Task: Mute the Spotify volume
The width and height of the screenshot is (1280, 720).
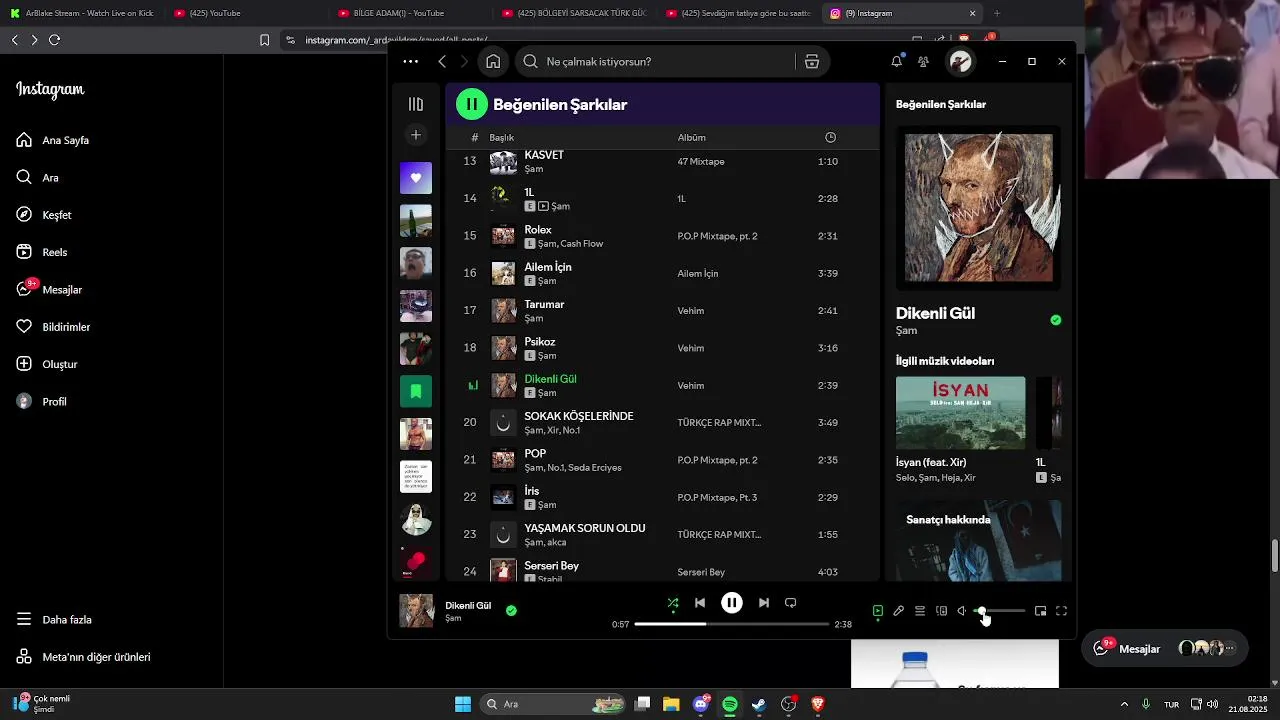Action: point(962,611)
